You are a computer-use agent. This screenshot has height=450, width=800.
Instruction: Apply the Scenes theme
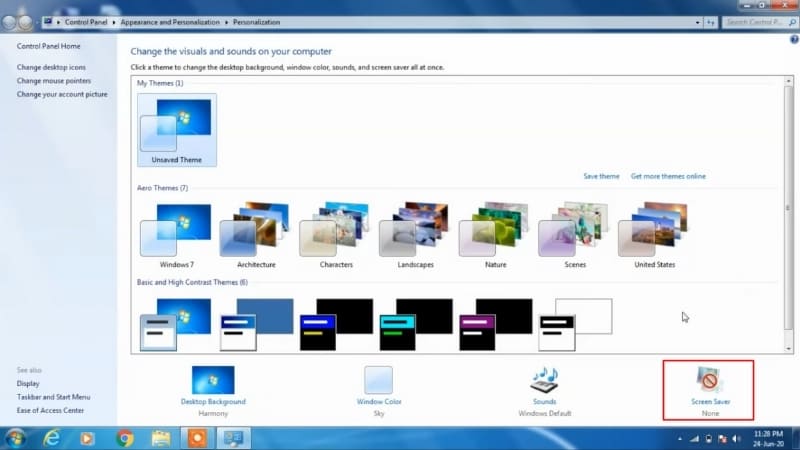(x=574, y=236)
